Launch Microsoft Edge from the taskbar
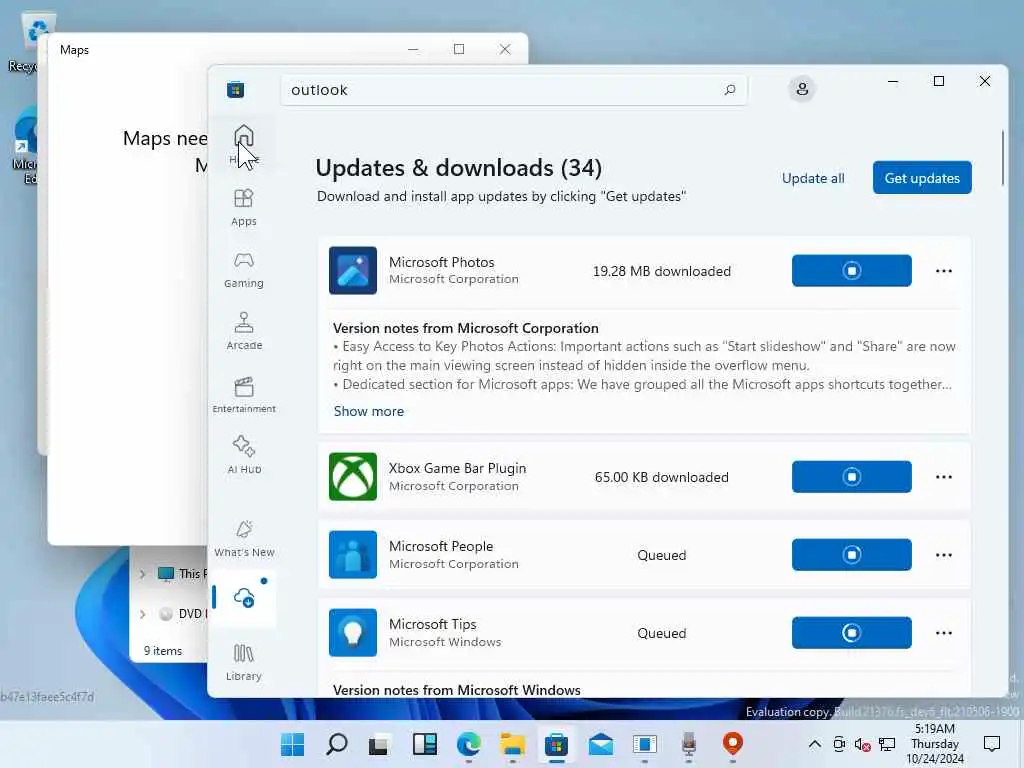Viewport: 1024px width, 768px height. click(468, 744)
